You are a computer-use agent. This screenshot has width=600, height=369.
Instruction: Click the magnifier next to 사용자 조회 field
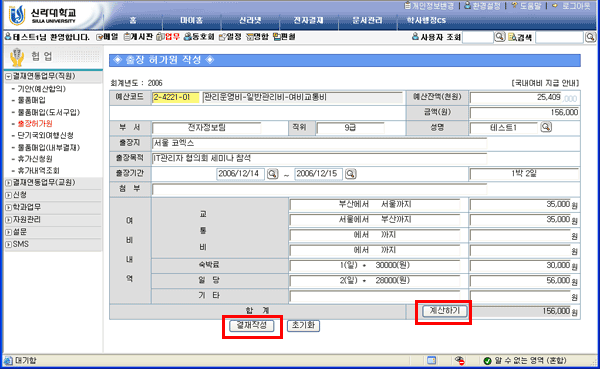[499, 37]
